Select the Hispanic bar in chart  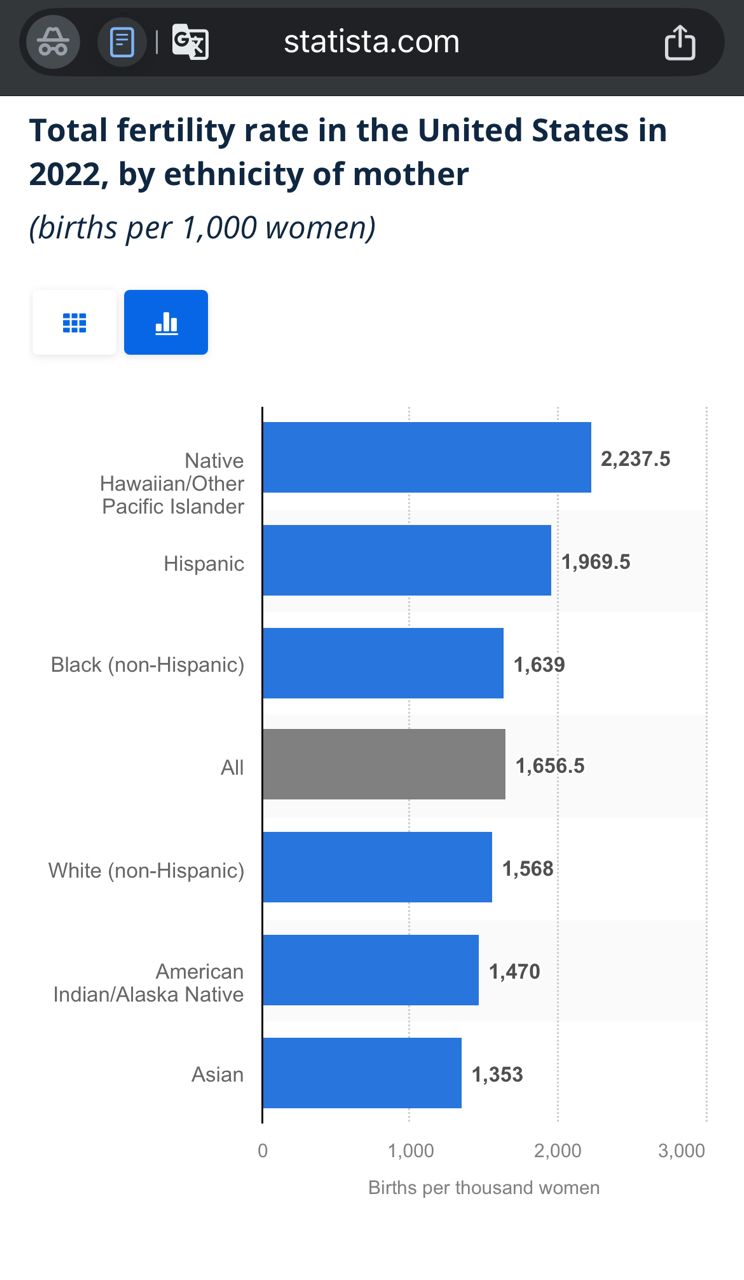tap(406, 560)
